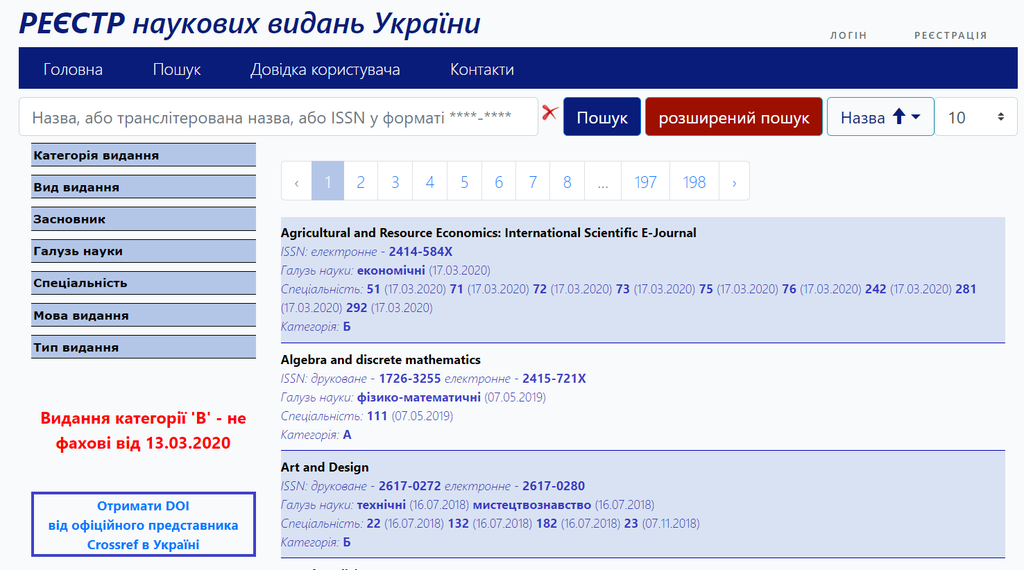
Task: Open results-per-page selector showing 10
Action: coord(975,117)
